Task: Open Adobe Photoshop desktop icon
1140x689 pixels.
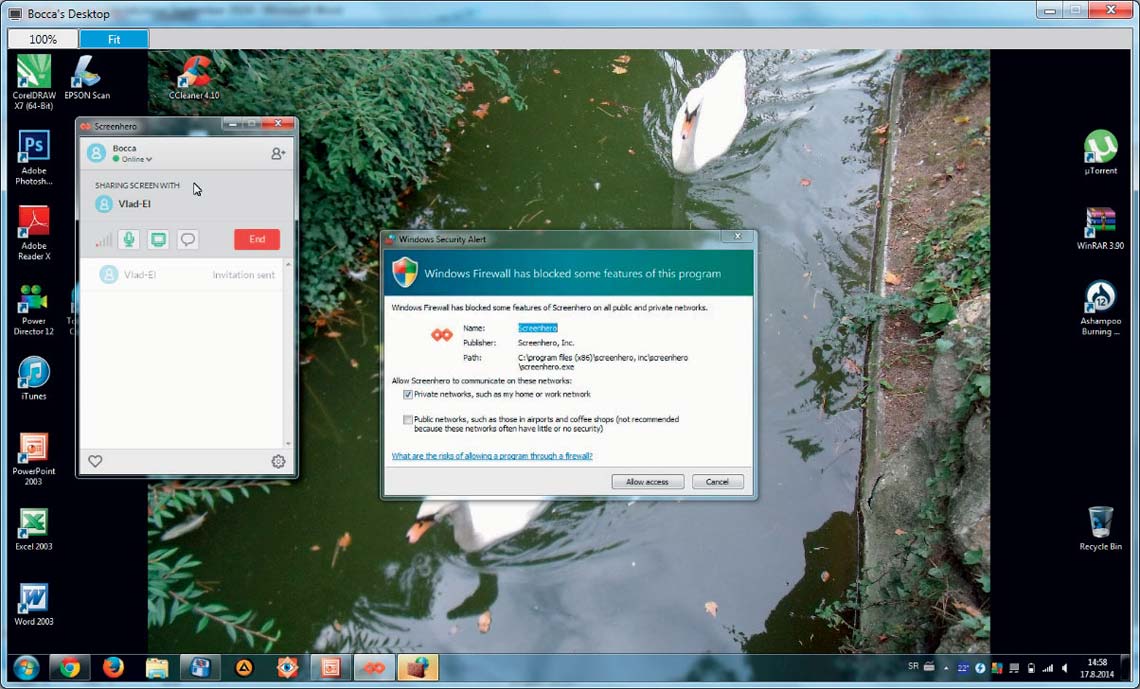Action: point(34,158)
